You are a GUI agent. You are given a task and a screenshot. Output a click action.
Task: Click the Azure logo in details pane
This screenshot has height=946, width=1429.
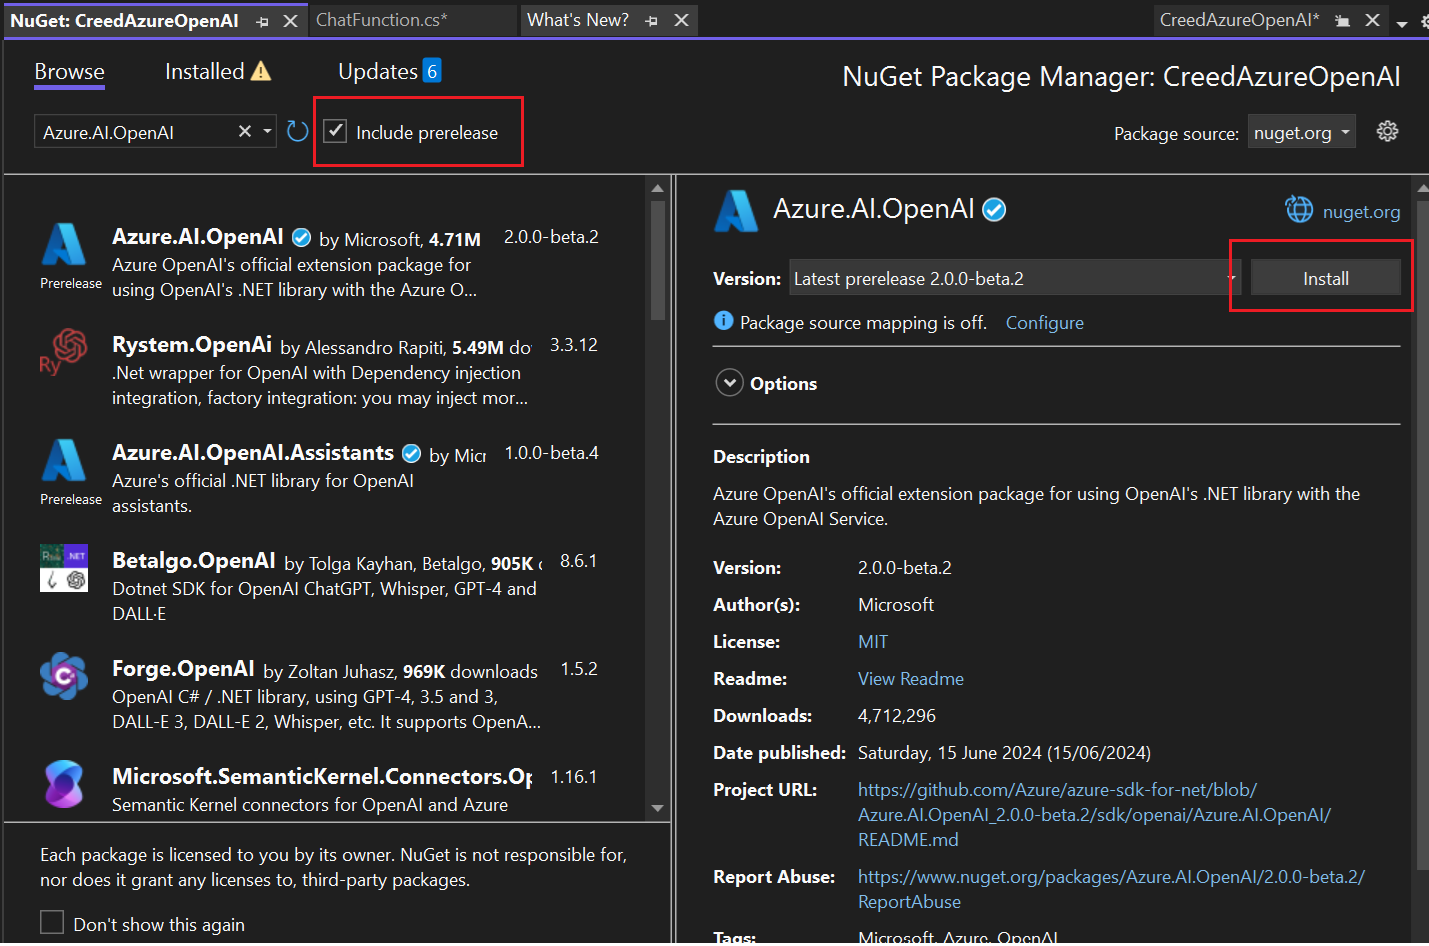click(x=737, y=210)
